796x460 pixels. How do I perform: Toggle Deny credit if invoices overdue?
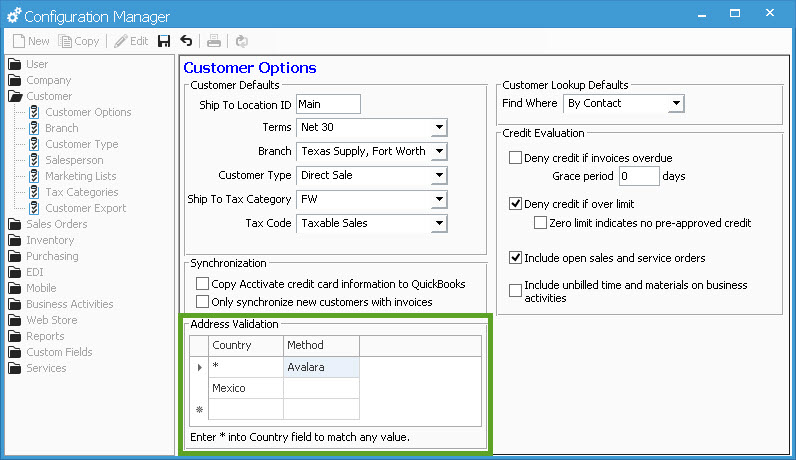click(515, 157)
